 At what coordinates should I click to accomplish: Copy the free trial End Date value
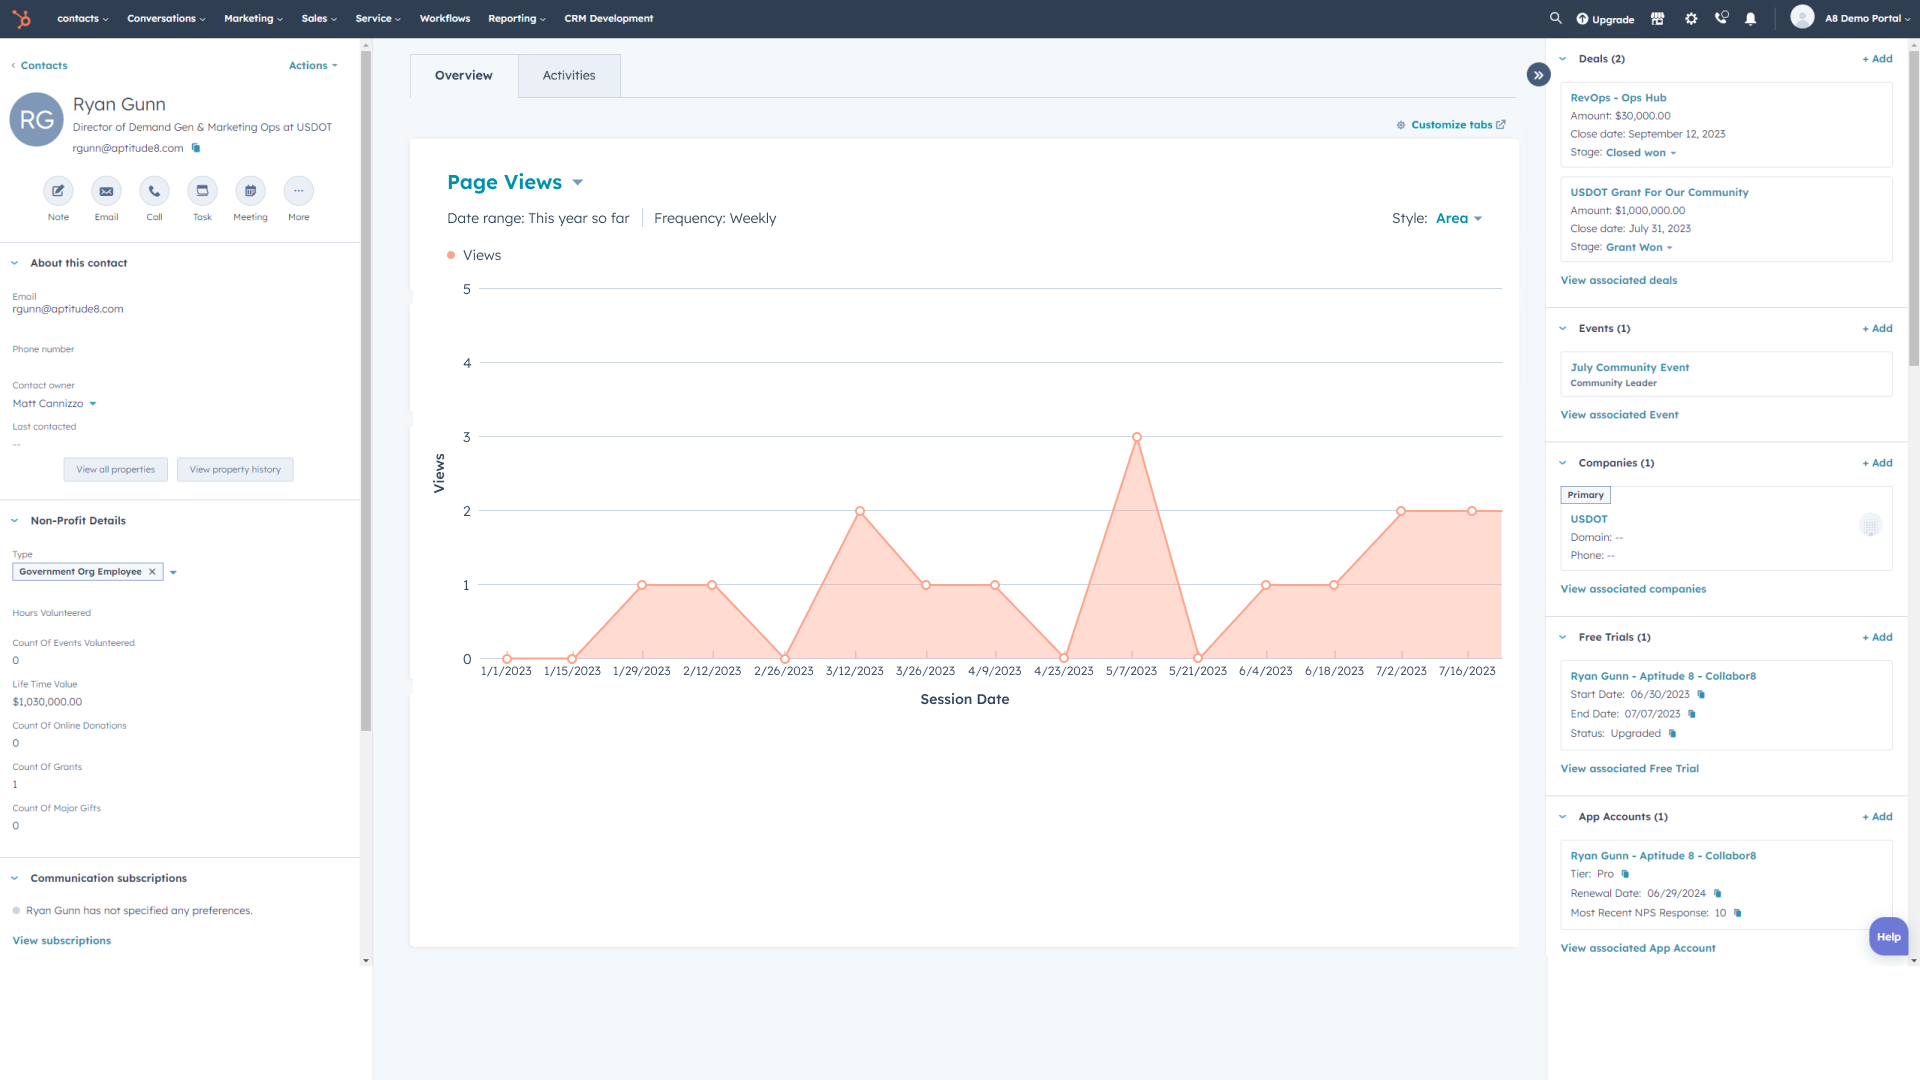tap(1692, 714)
